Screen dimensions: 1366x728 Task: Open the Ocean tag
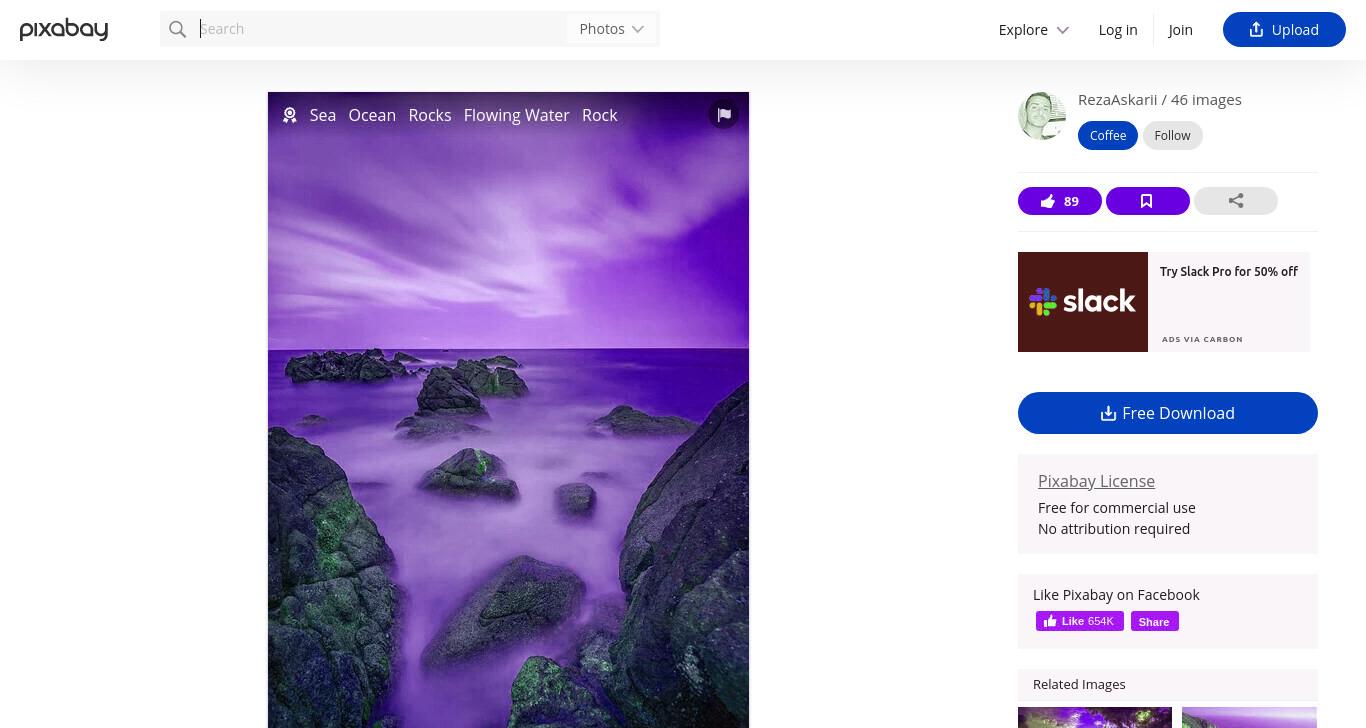coord(372,115)
